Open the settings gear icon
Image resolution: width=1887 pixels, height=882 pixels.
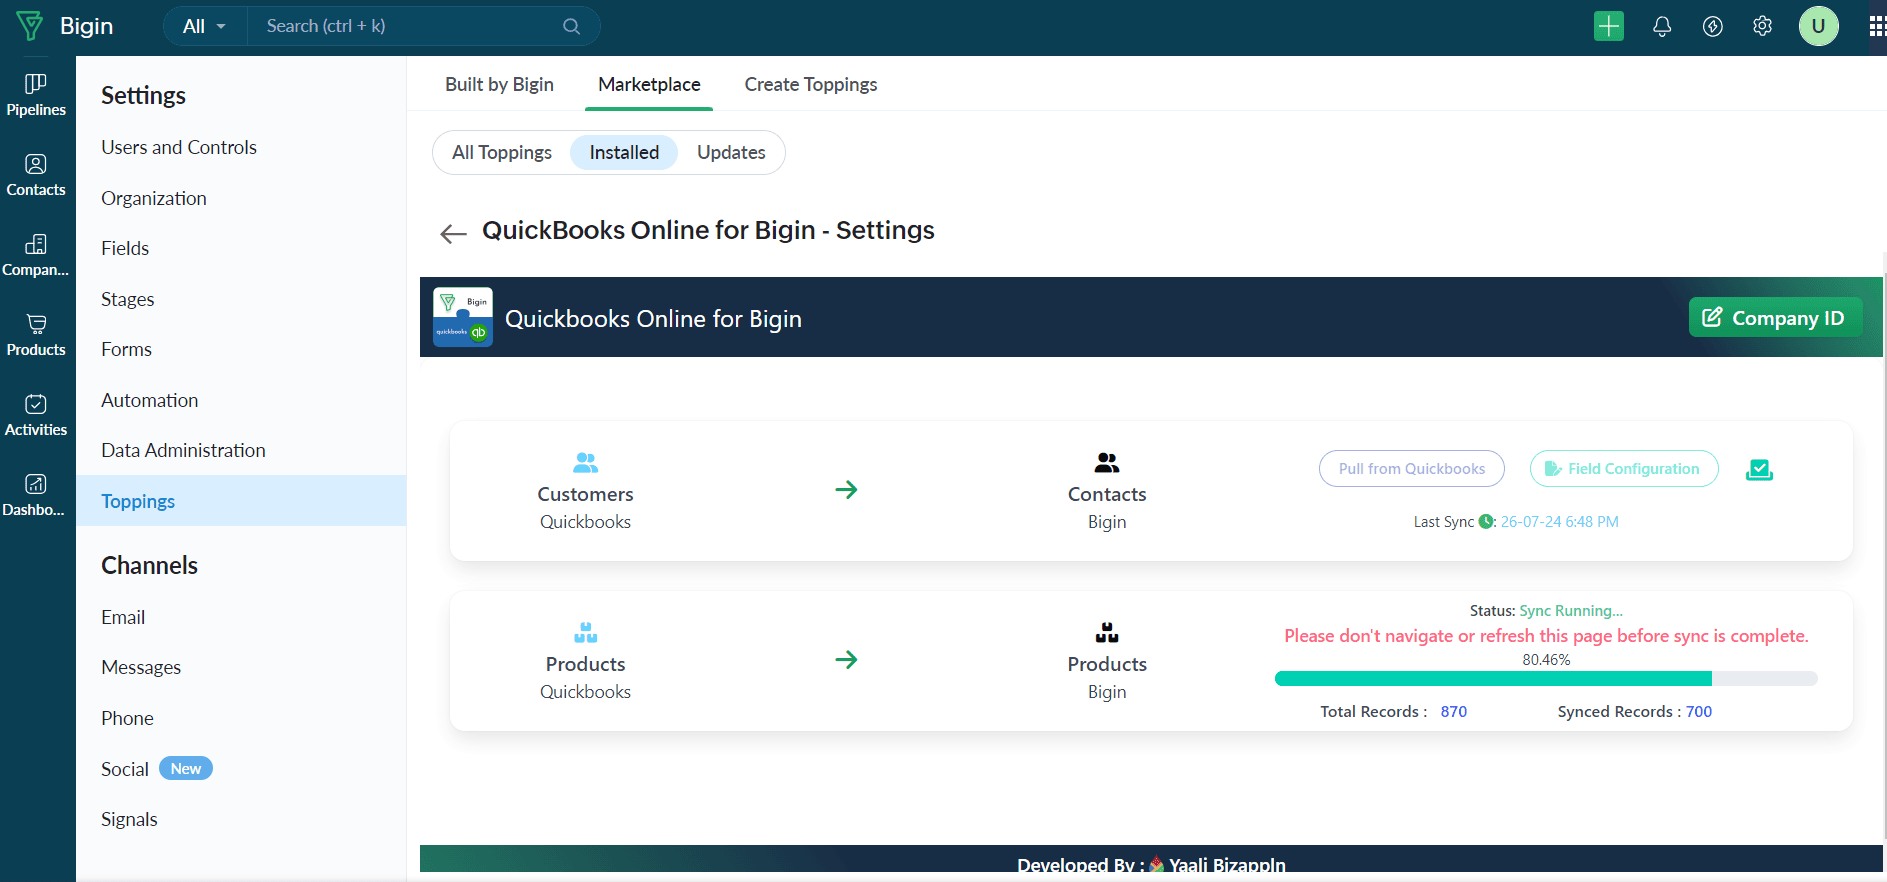1762,27
